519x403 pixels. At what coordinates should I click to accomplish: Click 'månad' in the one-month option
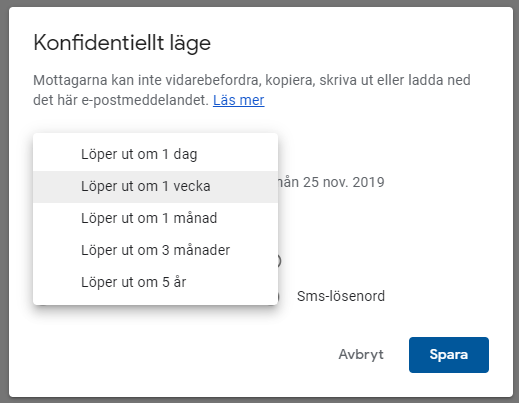pos(195,219)
